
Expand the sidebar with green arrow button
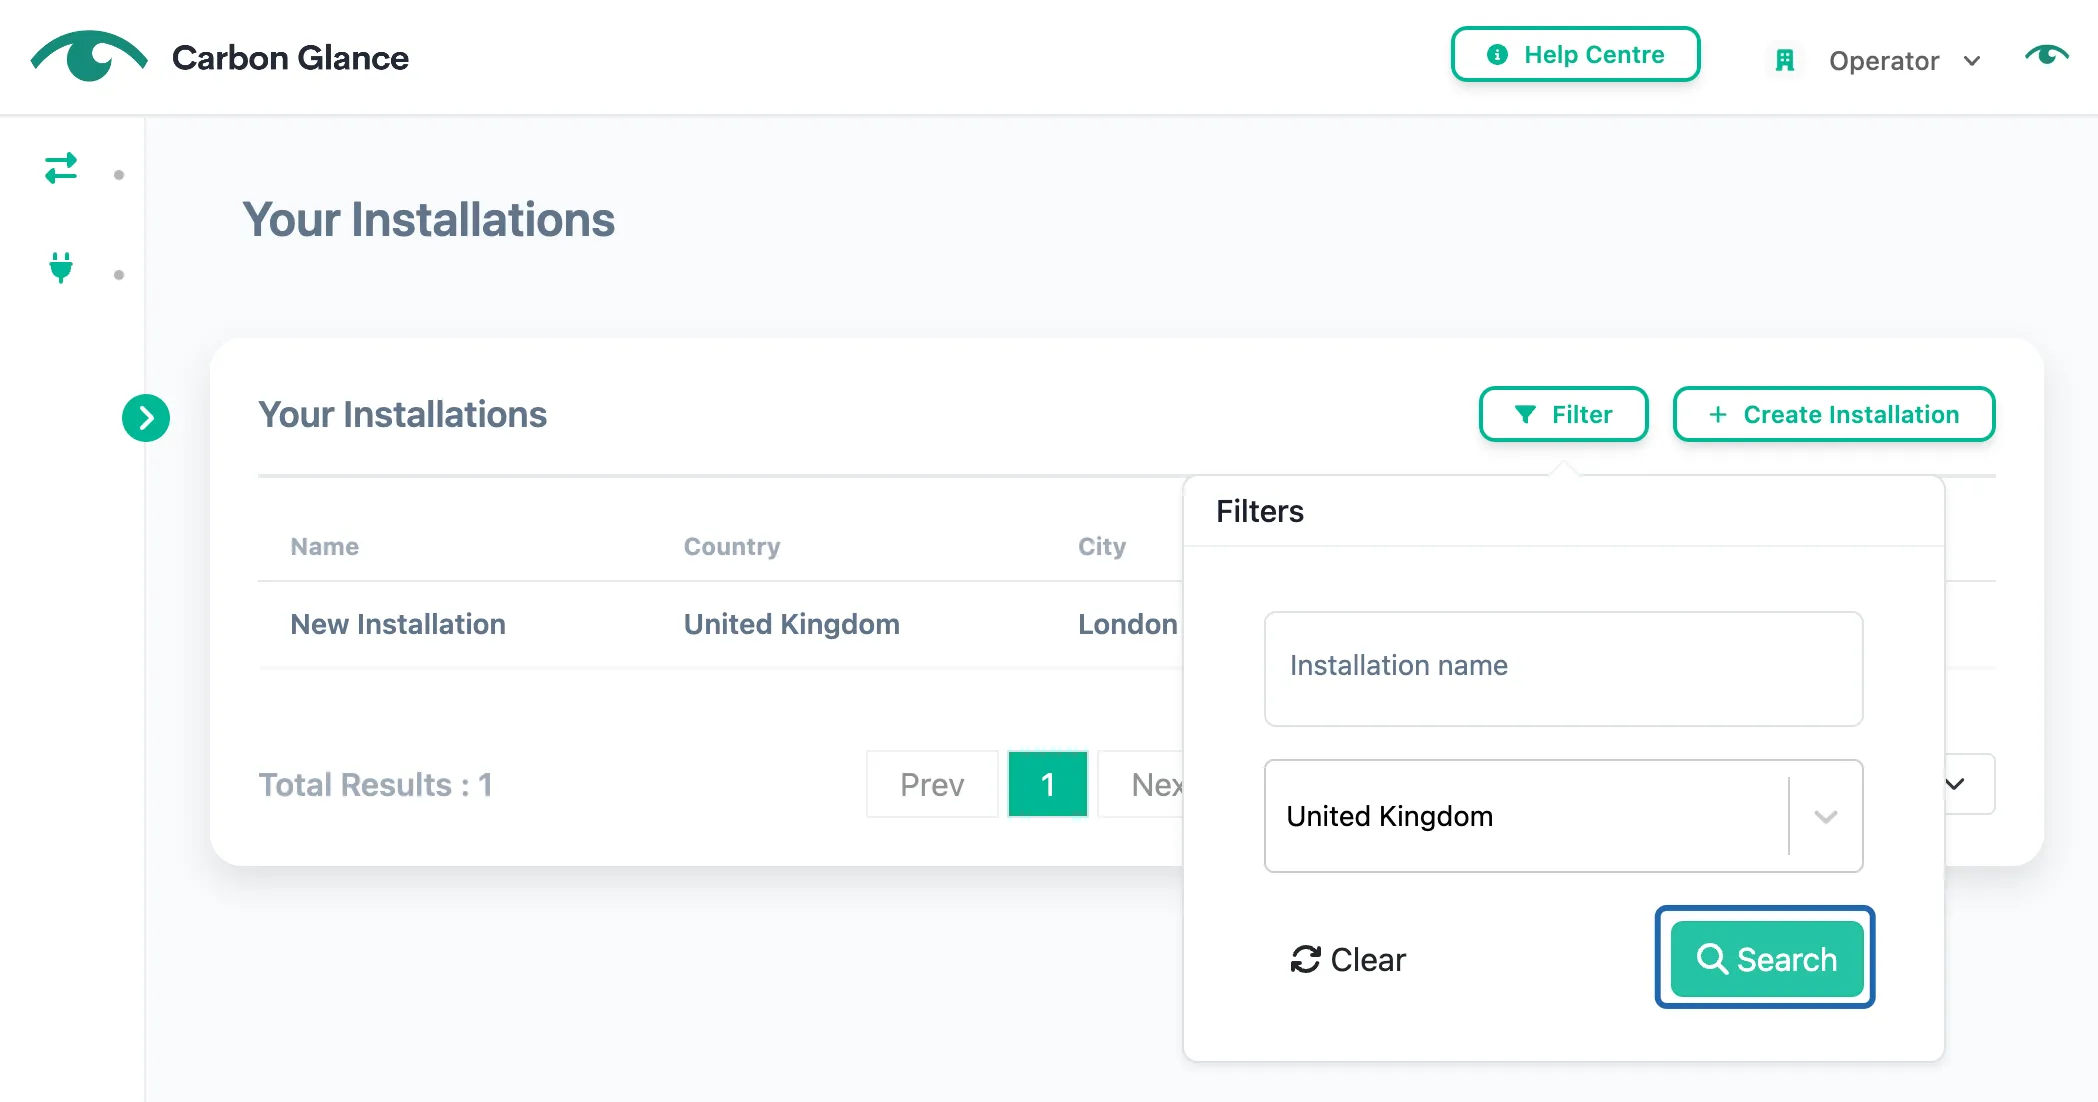point(146,418)
